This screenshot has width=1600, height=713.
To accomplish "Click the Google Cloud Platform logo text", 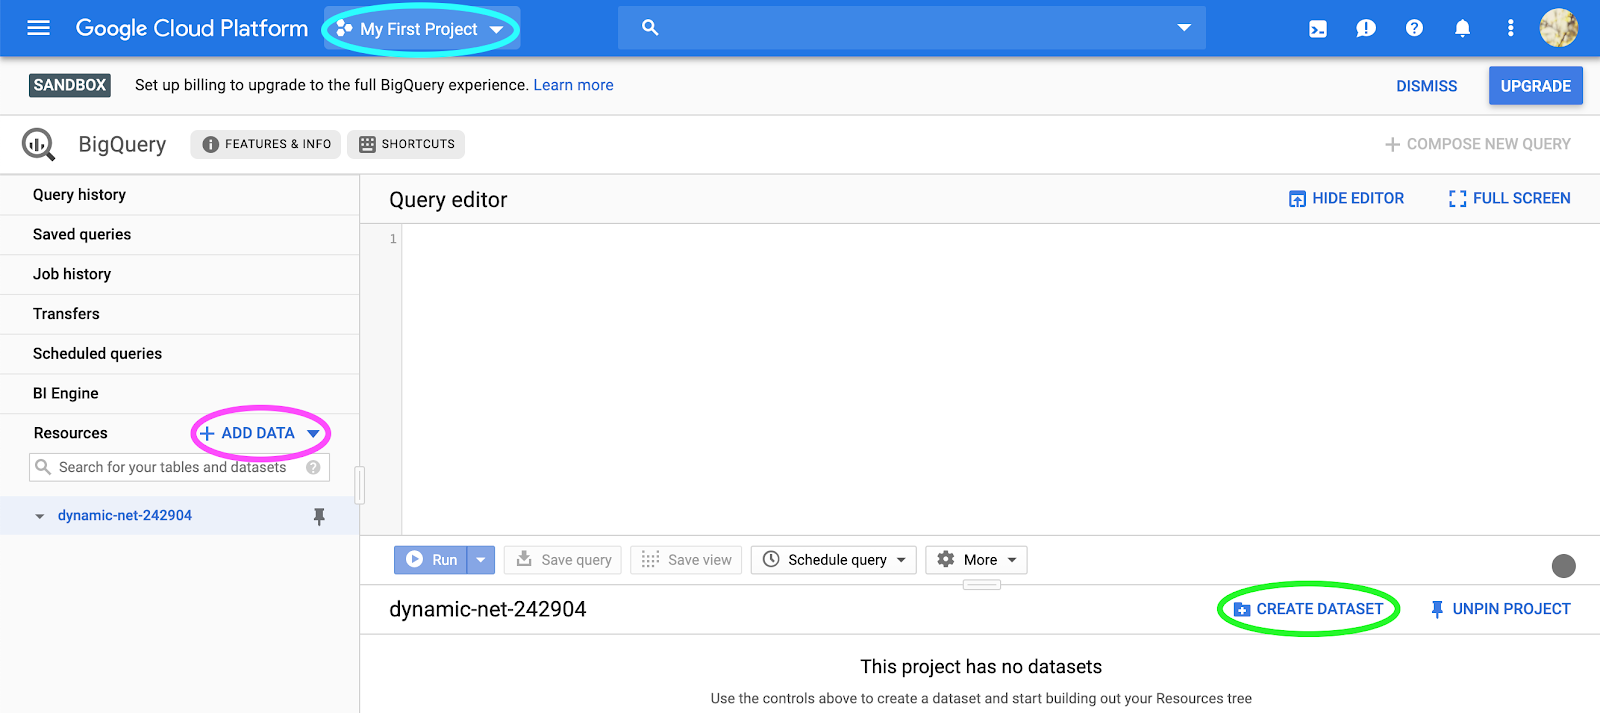I will coord(192,28).
